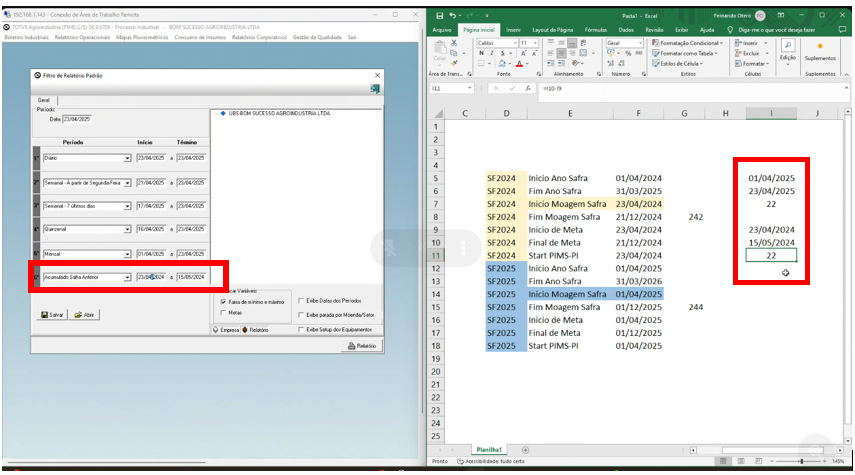Open 'Formatar como Tabela' in Excel ribbon
The image size is (855, 475).
click(685, 53)
